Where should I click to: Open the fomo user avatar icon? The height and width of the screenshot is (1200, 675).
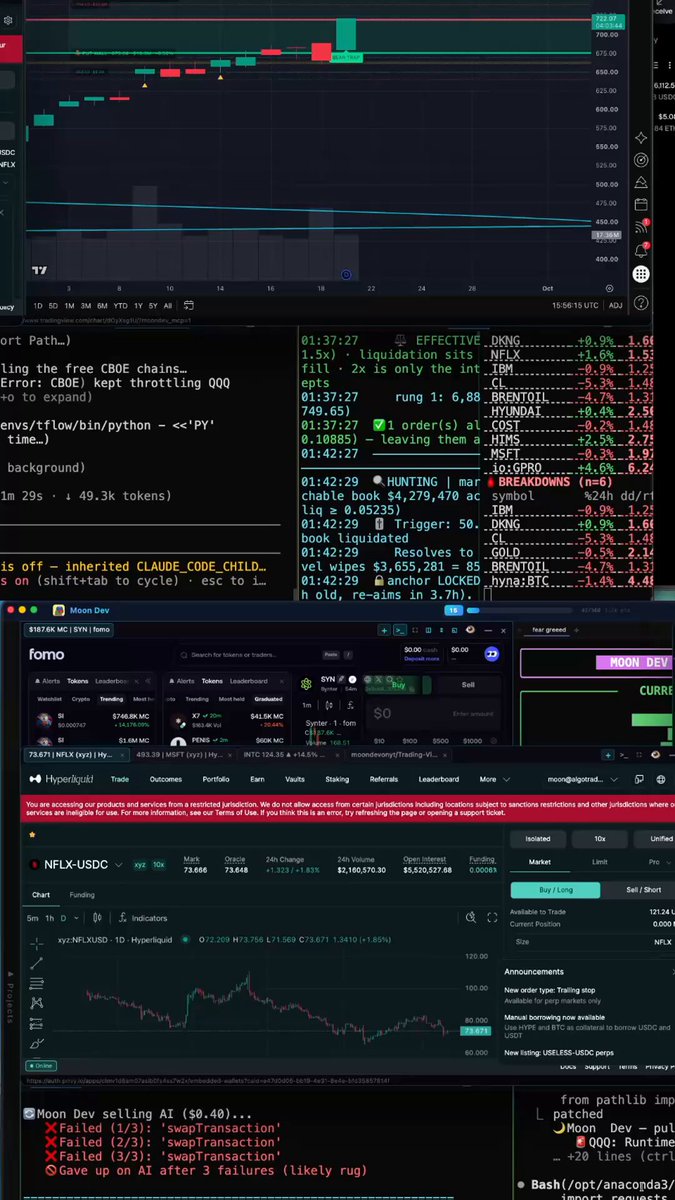coord(491,654)
